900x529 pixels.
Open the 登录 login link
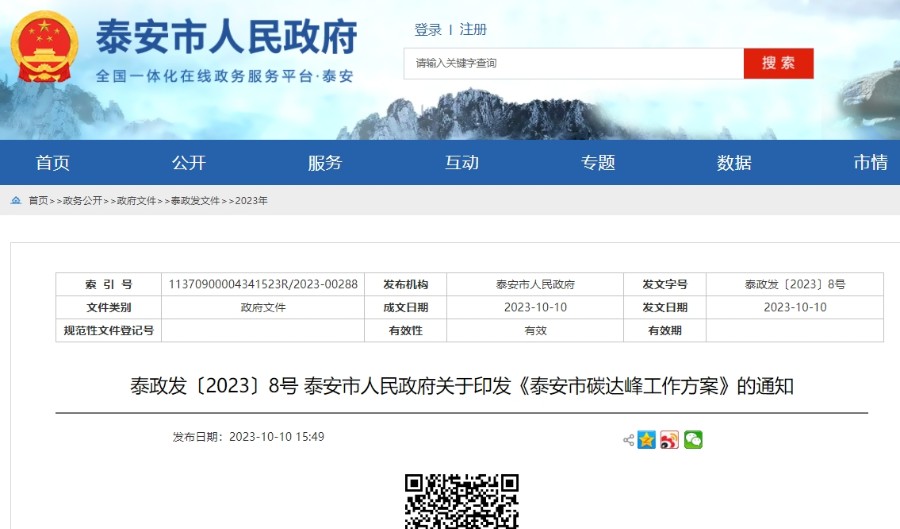coord(428,30)
